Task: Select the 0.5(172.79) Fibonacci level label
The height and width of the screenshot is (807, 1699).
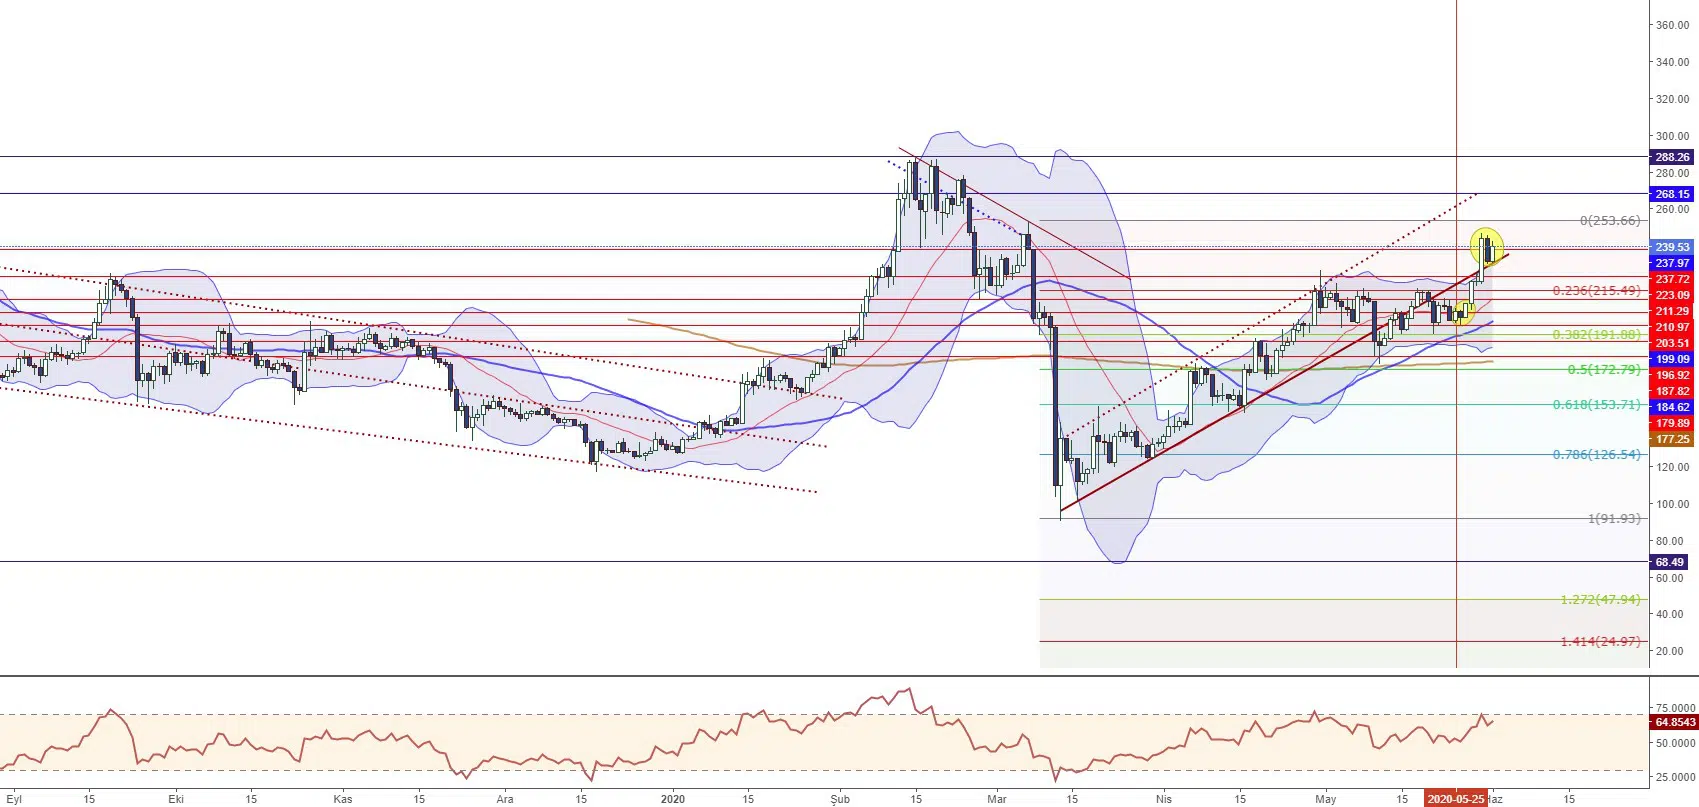Action: [1603, 370]
